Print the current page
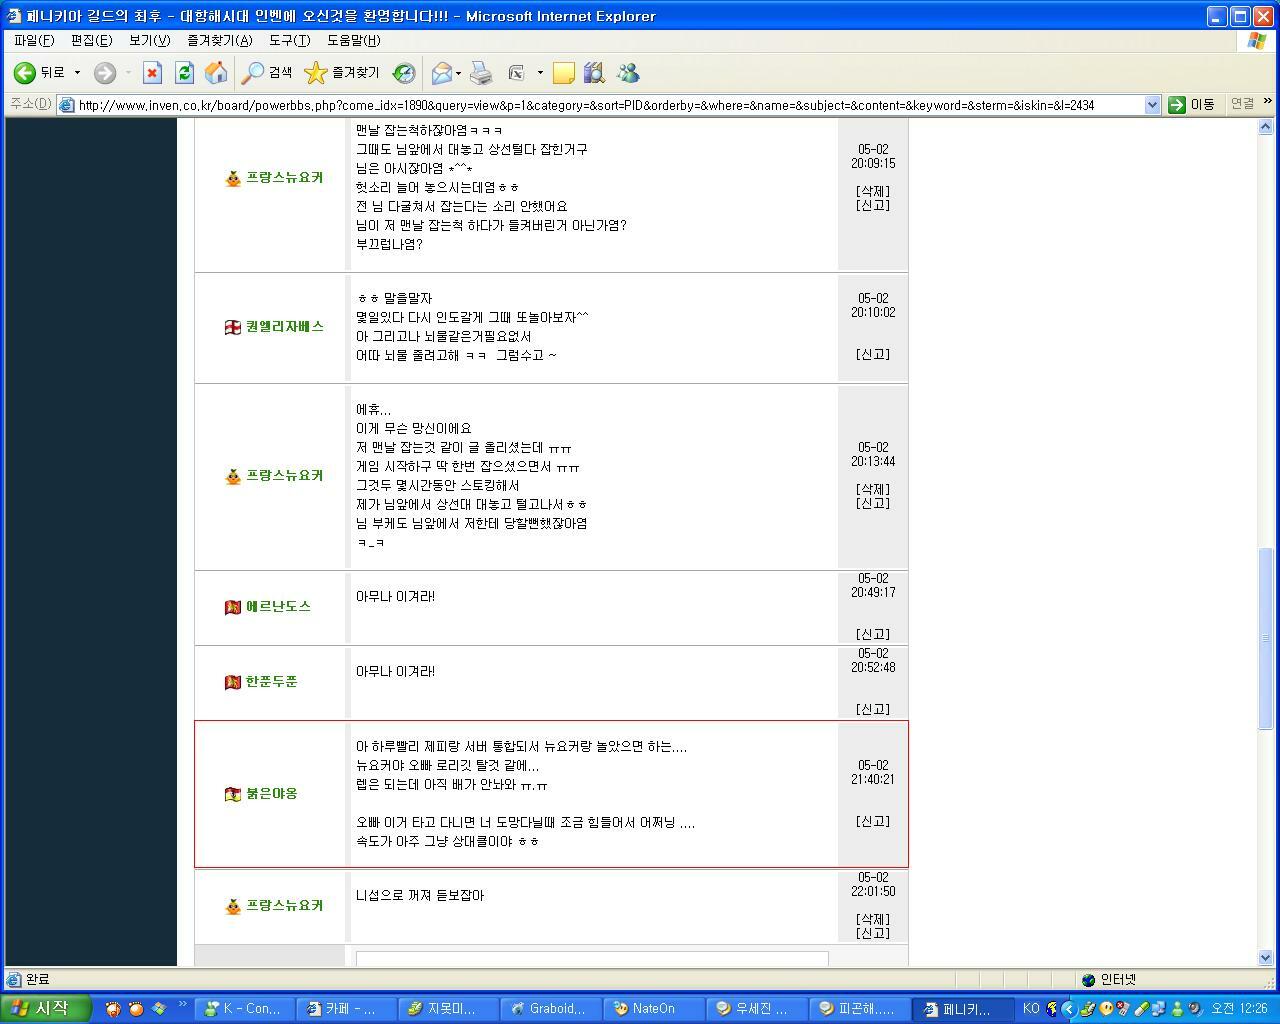The image size is (1280, 1024). coord(480,72)
